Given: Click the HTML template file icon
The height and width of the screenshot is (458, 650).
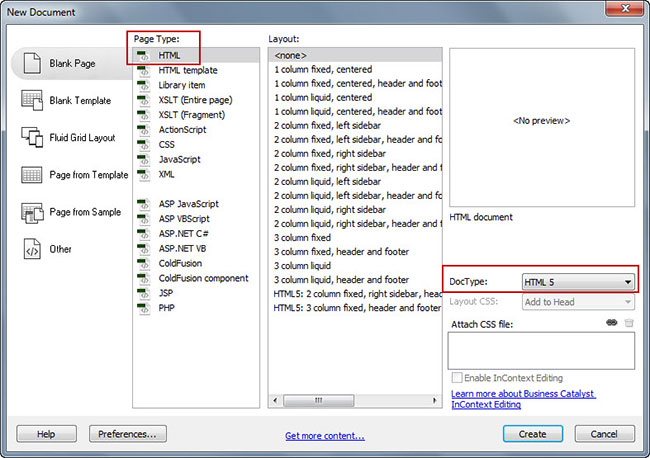Looking at the screenshot, I should point(143,70).
